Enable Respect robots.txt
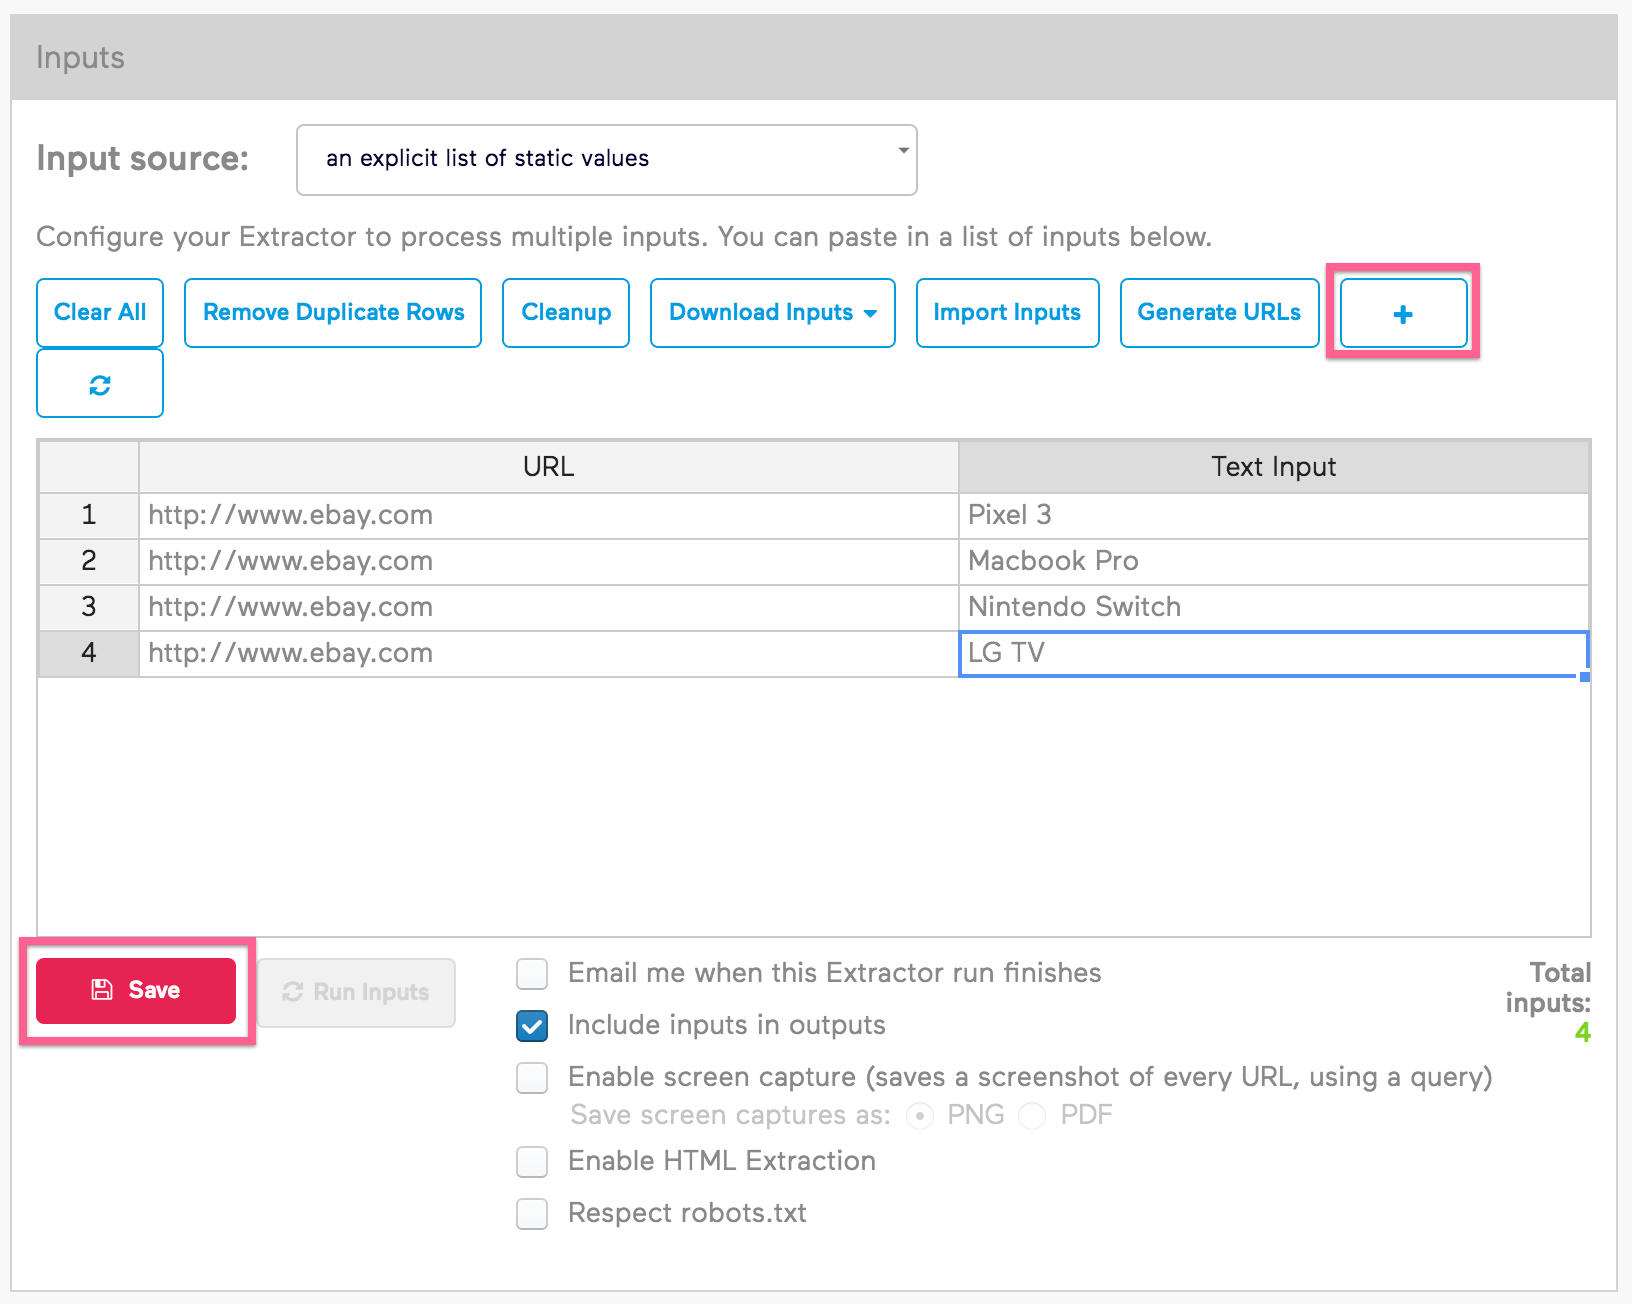 pos(532,1213)
